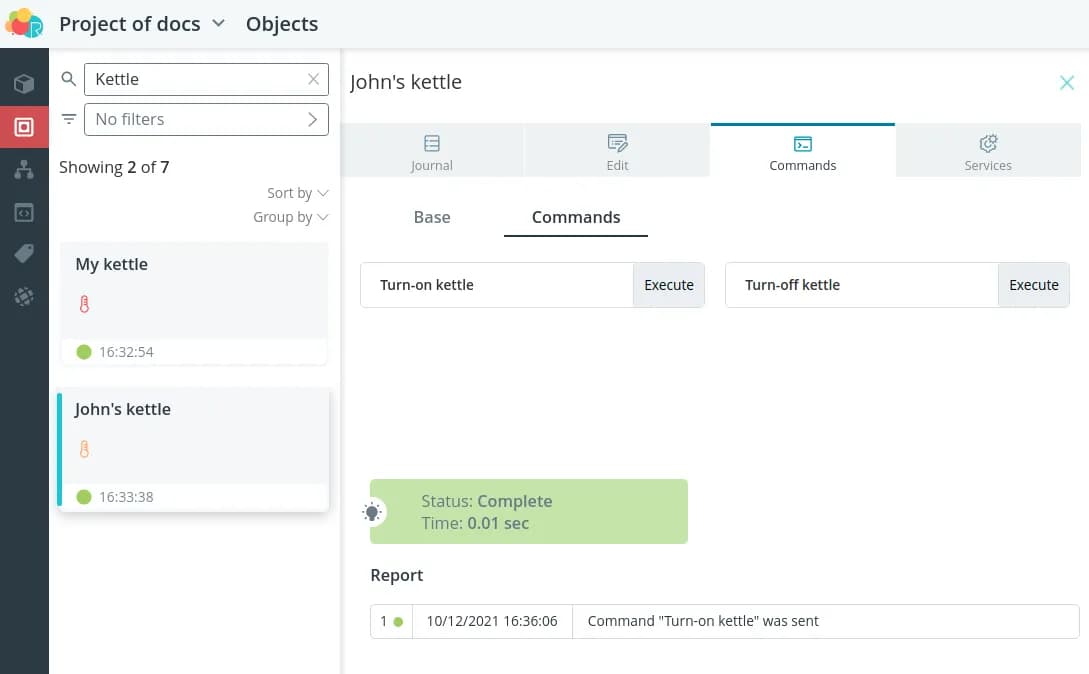1089x674 pixels.
Task: Execute the Turn-off kettle command
Action: tap(1033, 285)
